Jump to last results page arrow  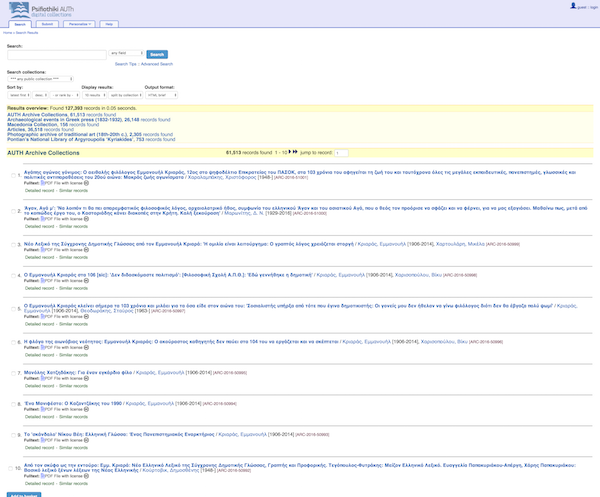297,152
